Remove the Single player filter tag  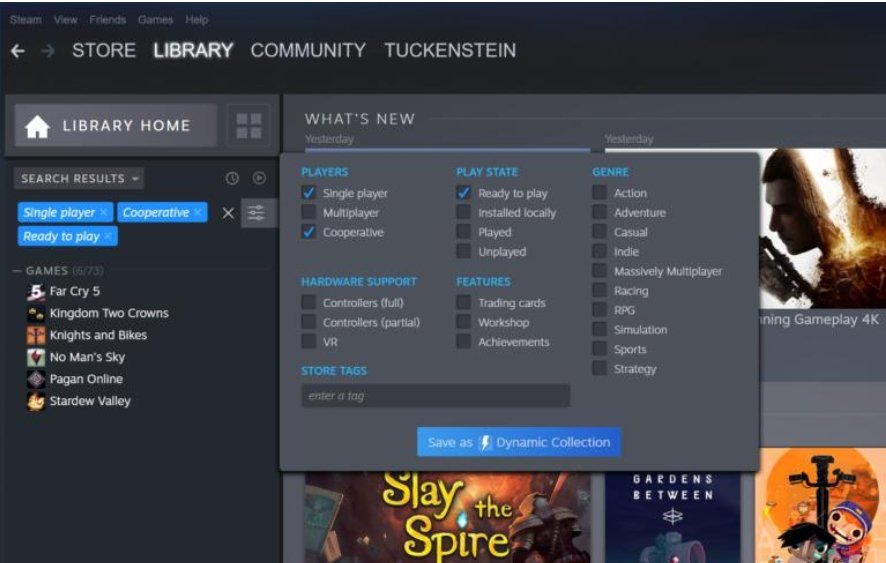[x=103, y=213]
